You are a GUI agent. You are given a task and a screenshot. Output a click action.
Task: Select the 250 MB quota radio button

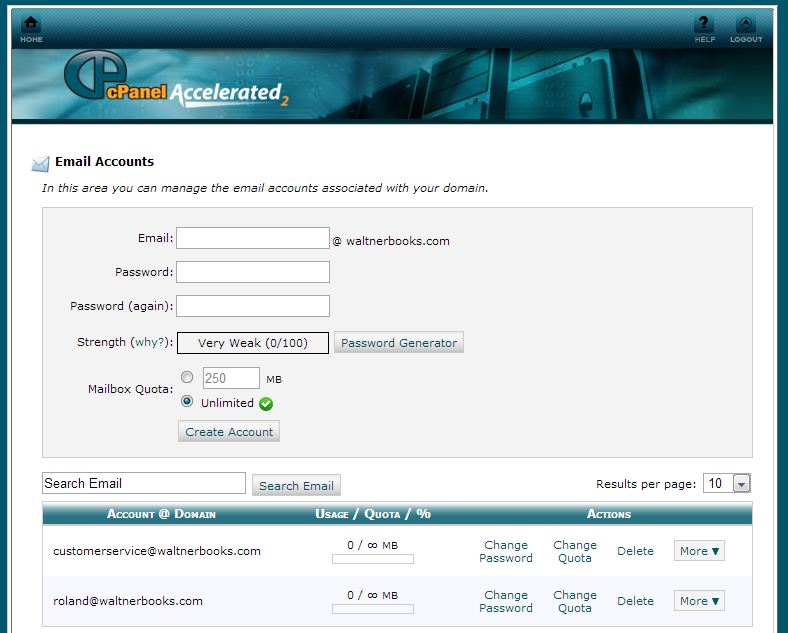click(187, 377)
